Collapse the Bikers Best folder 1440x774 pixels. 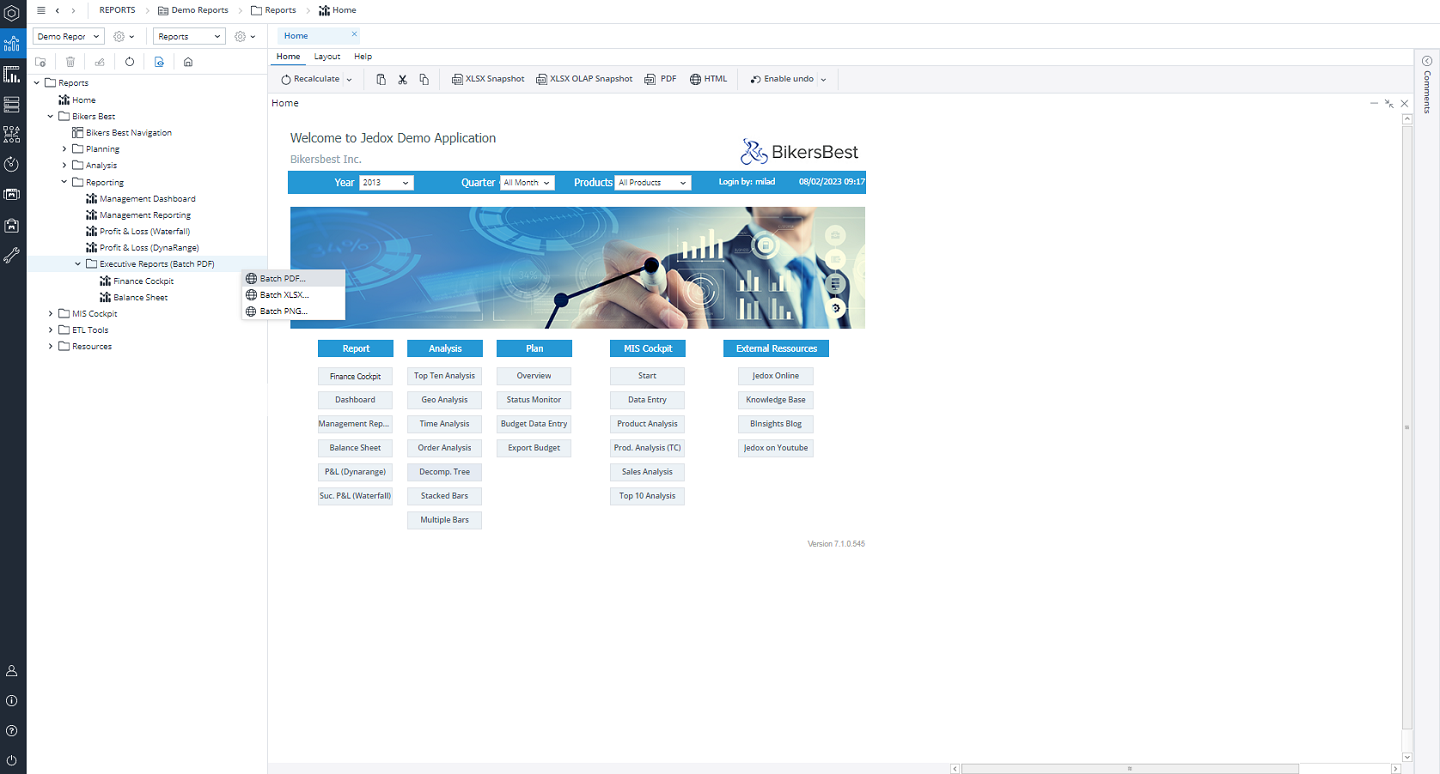[51, 116]
